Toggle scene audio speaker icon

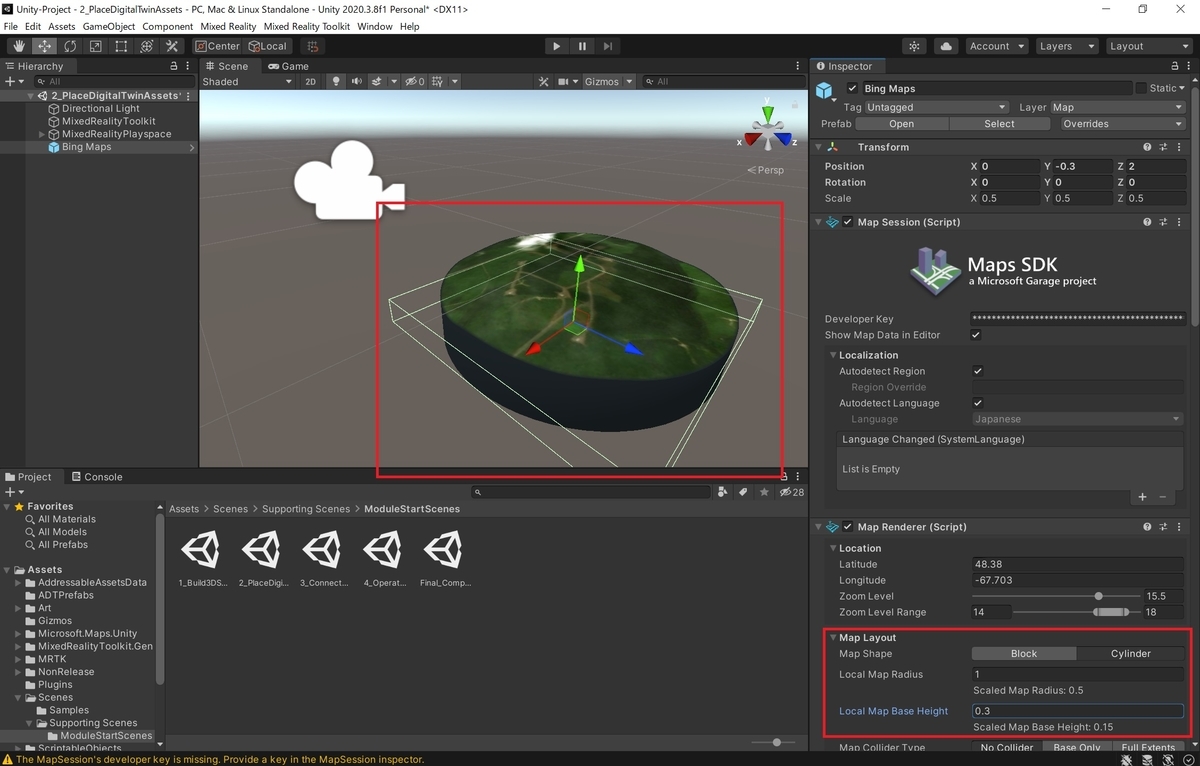(356, 81)
